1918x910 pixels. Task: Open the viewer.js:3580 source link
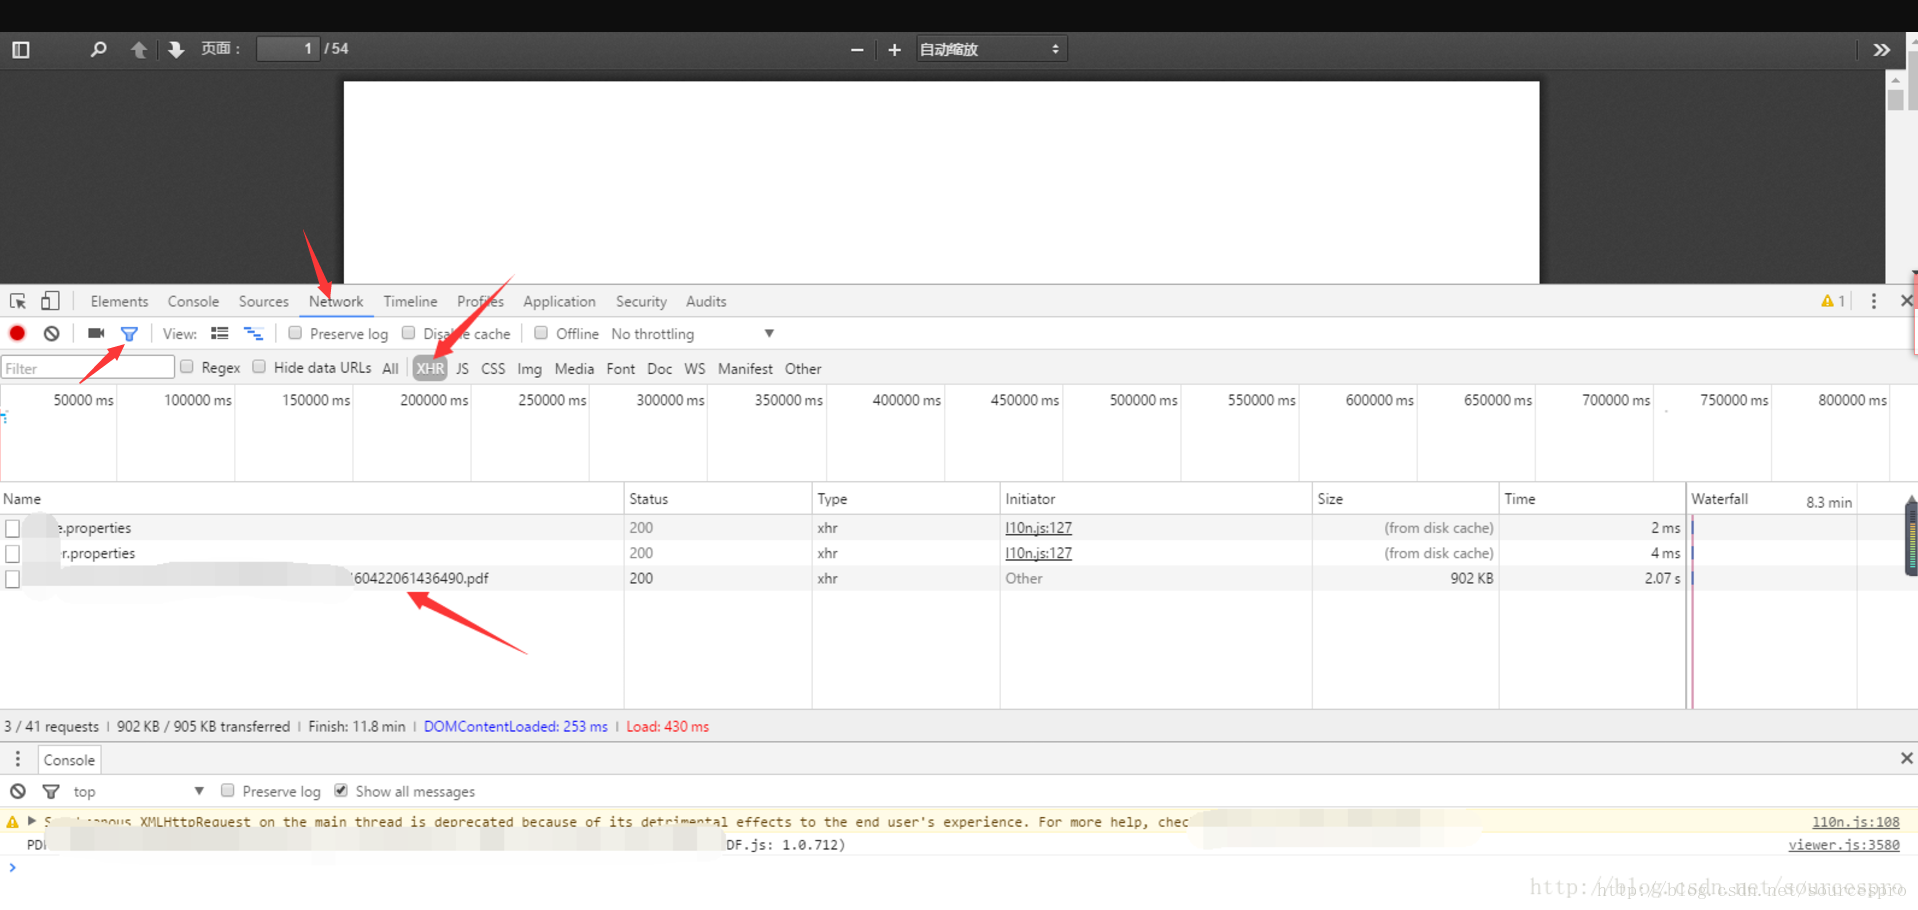1843,845
